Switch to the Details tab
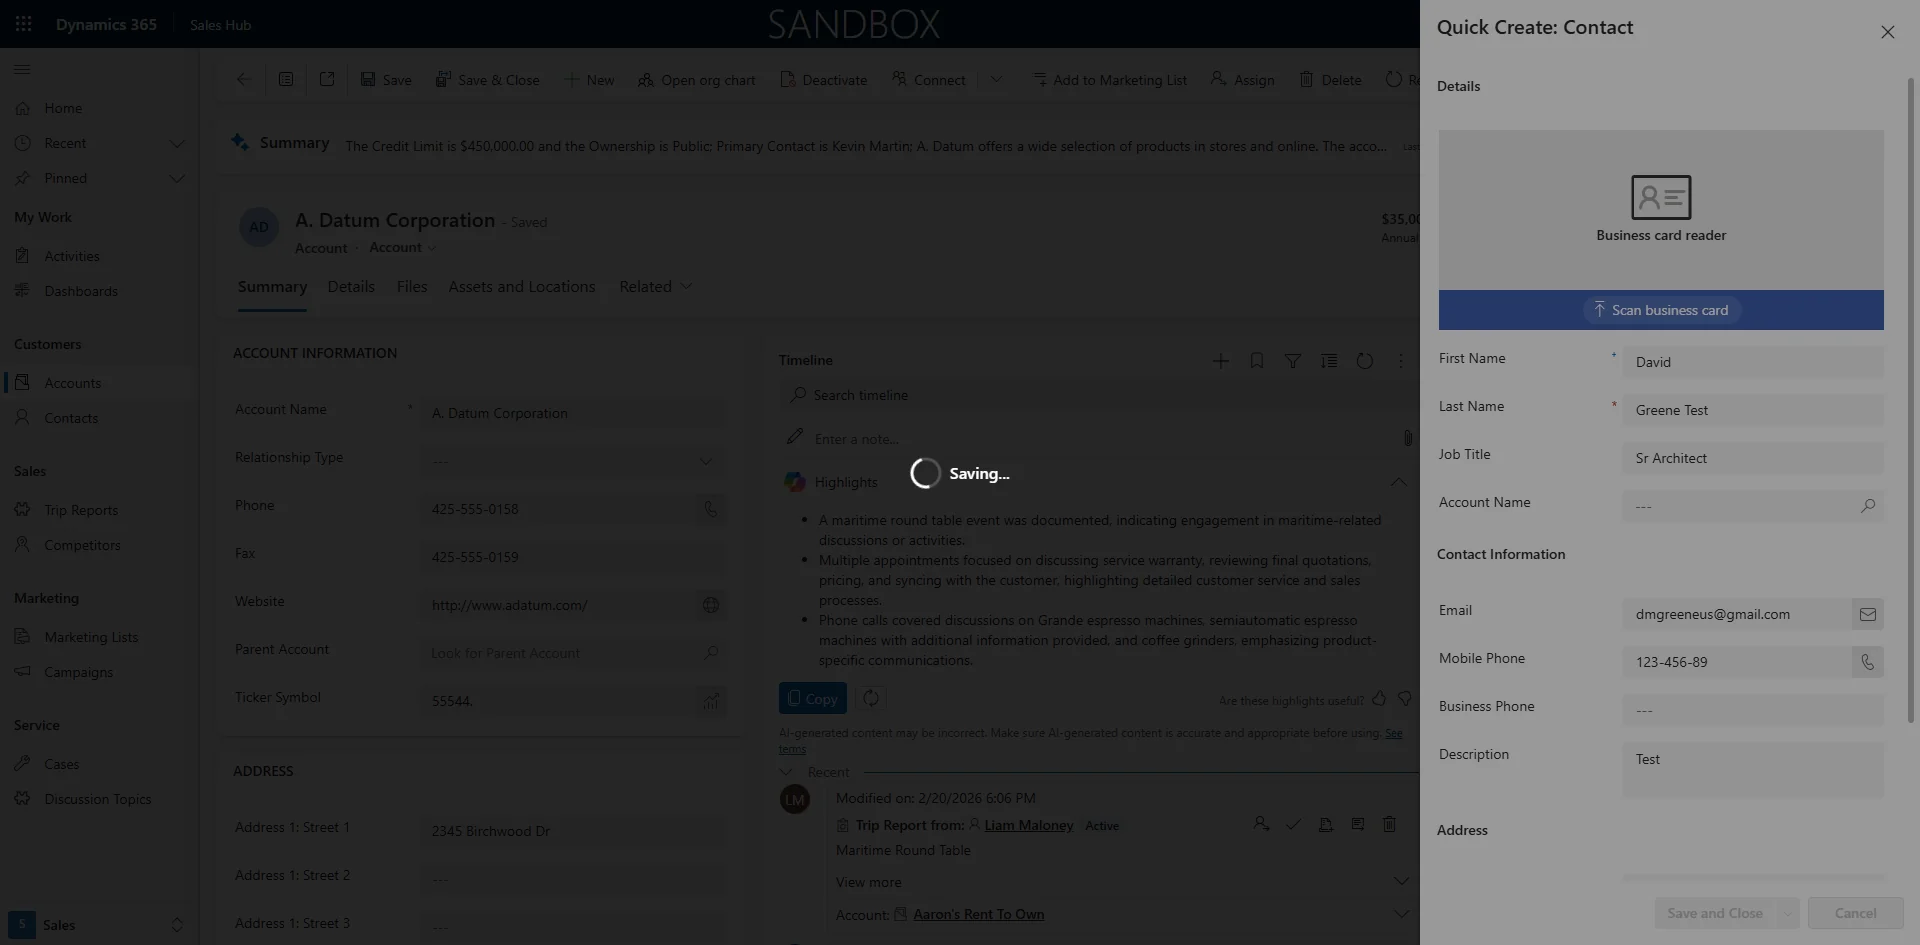Screen dimensions: 1920x945 point(350,286)
